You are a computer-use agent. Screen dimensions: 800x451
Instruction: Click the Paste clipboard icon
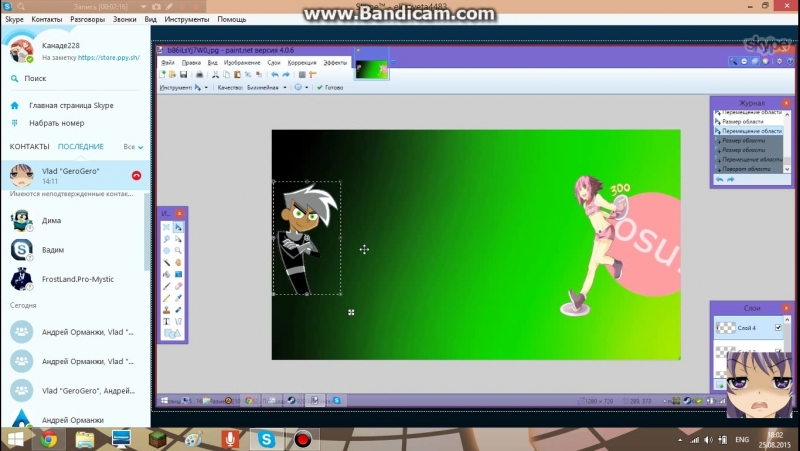click(x=237, y=74)
